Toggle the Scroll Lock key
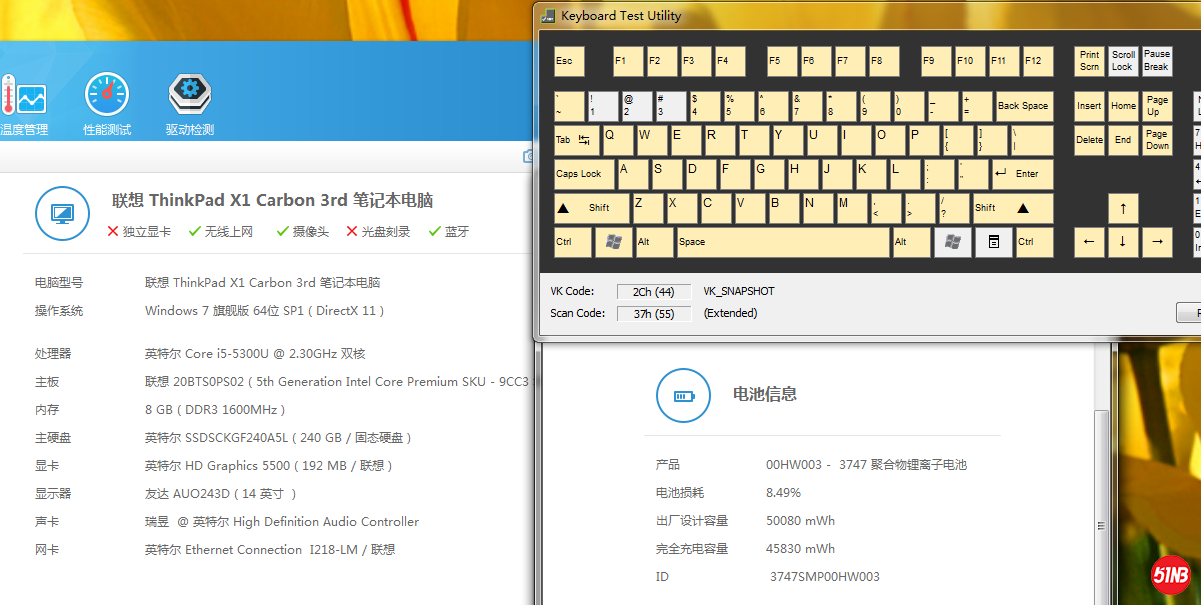Viewport: 1201px width, 605px height. click(x=1123, y=61)
